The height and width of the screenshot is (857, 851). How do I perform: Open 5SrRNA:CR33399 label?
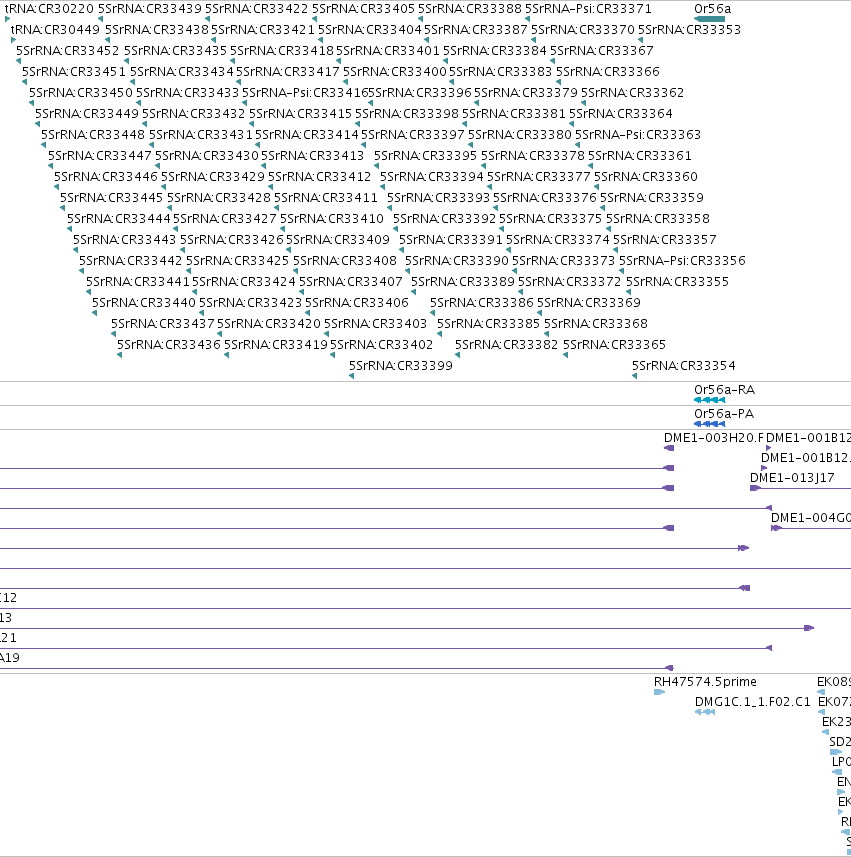click(401, 366)
